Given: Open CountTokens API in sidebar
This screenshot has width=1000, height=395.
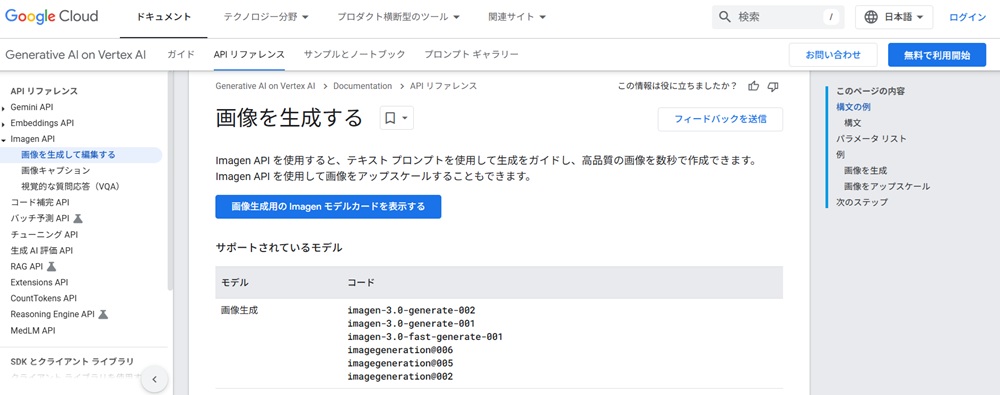Looking at the screenshot, I should [x=43, y=298].
